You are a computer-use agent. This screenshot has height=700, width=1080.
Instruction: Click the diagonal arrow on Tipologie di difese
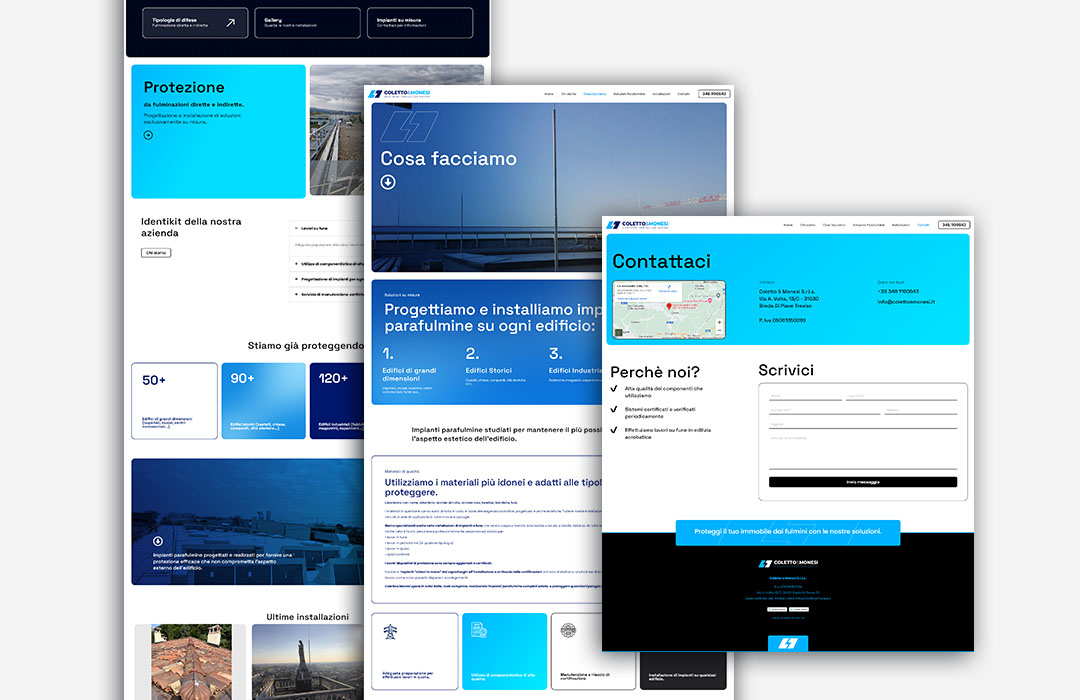231,22
